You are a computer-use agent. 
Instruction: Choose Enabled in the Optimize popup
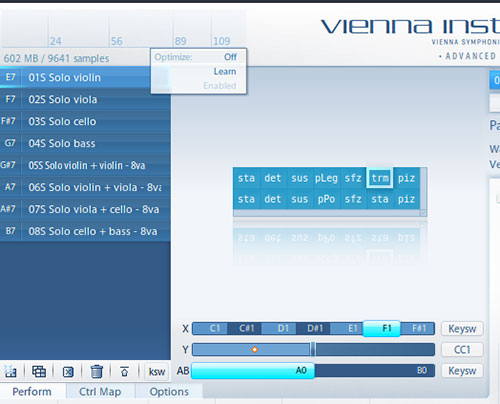(x=220, y=86)
